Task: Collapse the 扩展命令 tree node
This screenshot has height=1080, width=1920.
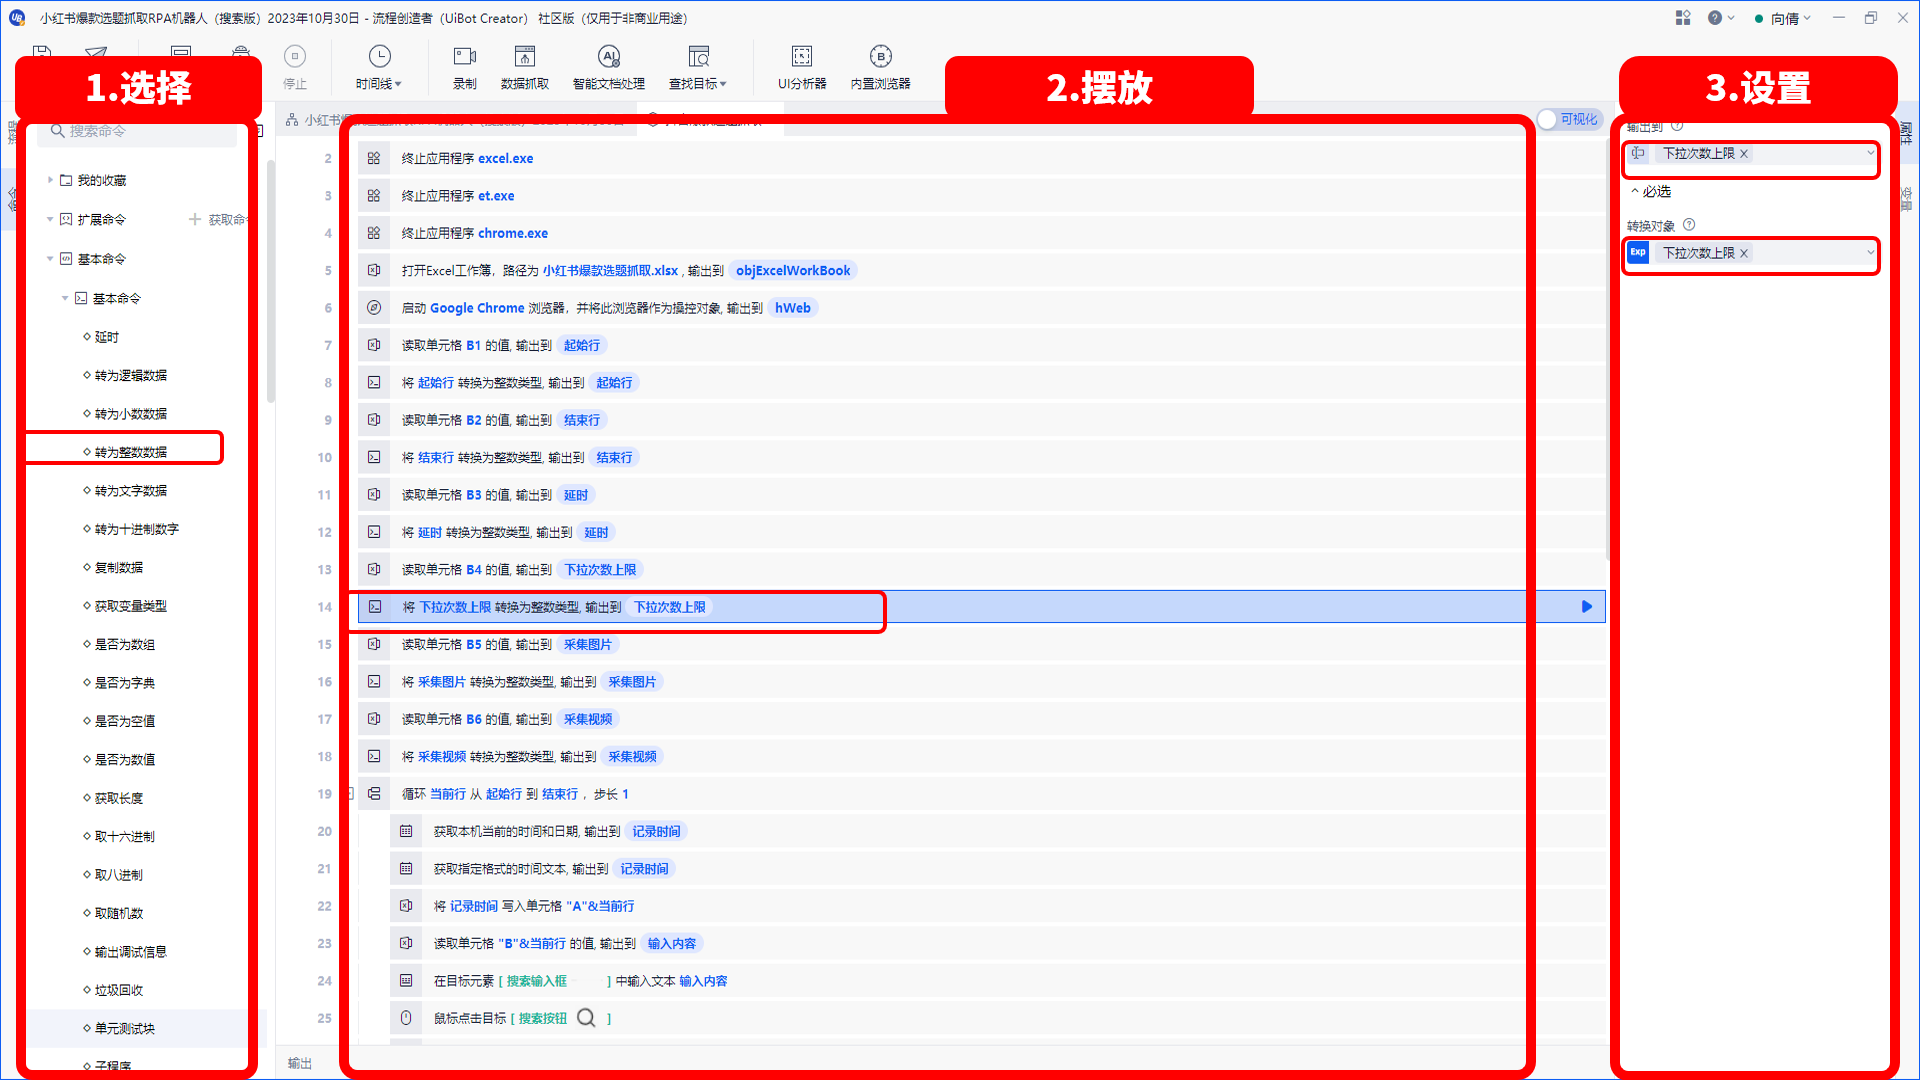Action: click(x=50, y=220)
